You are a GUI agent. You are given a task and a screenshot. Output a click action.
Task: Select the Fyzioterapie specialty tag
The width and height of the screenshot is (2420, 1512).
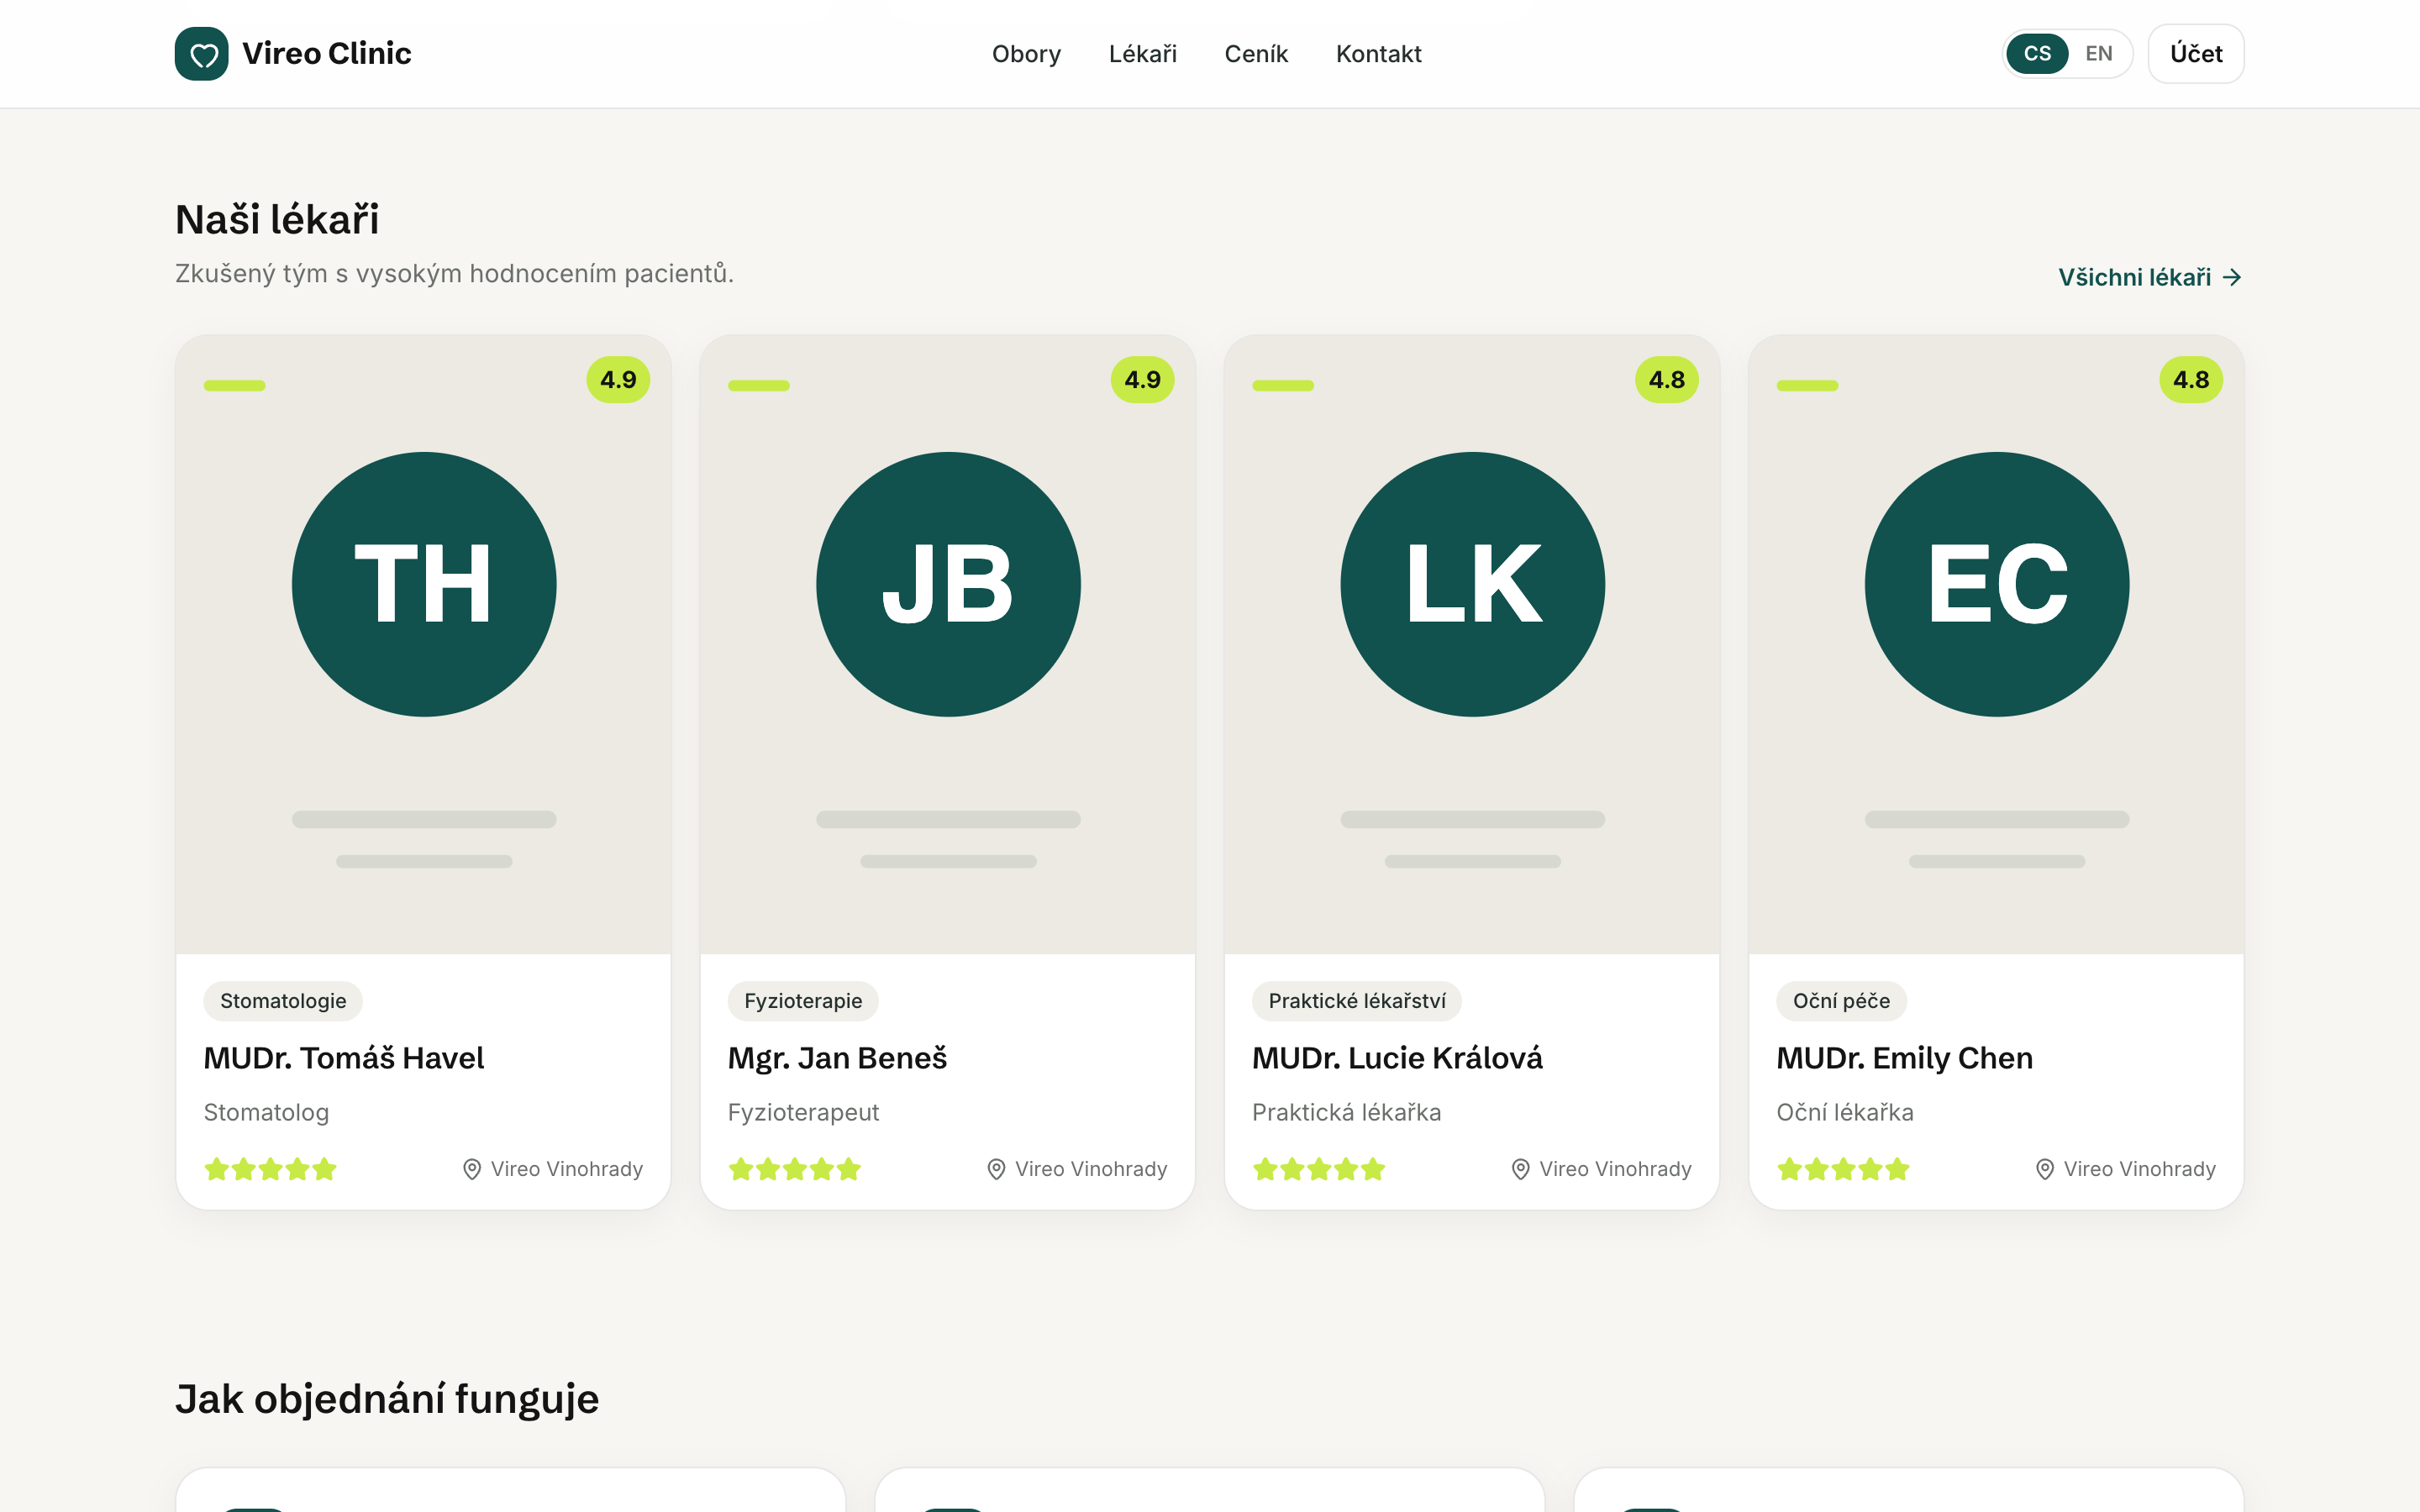pos(803,1001)
